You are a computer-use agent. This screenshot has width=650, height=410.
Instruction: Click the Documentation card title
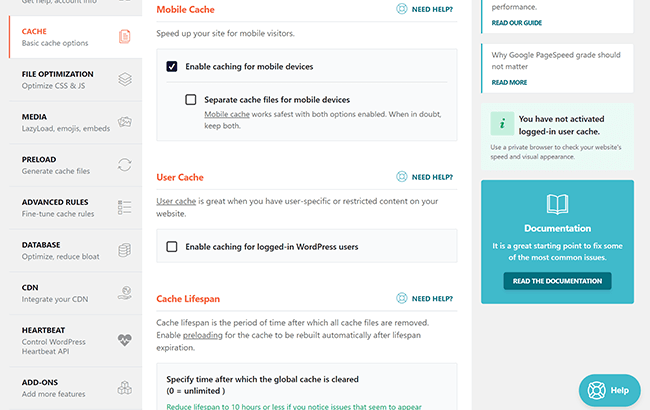[557, 228]
